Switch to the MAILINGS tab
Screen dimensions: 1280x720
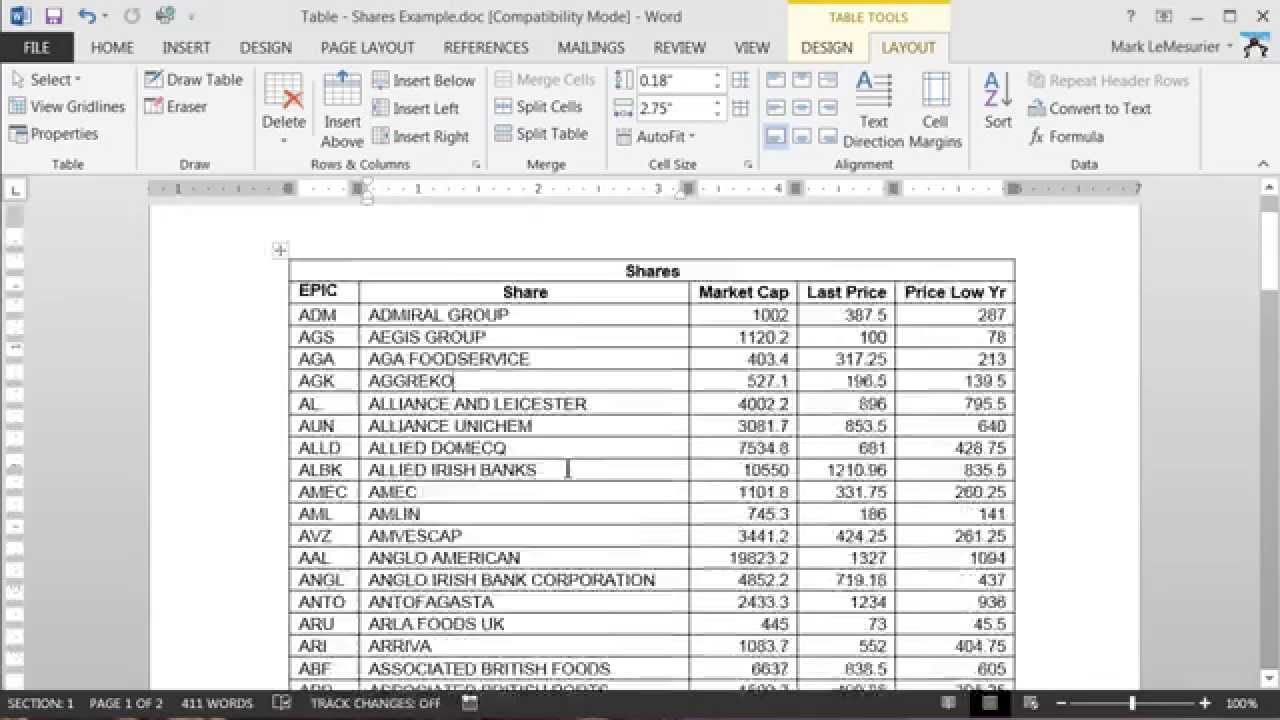(591, 47)
